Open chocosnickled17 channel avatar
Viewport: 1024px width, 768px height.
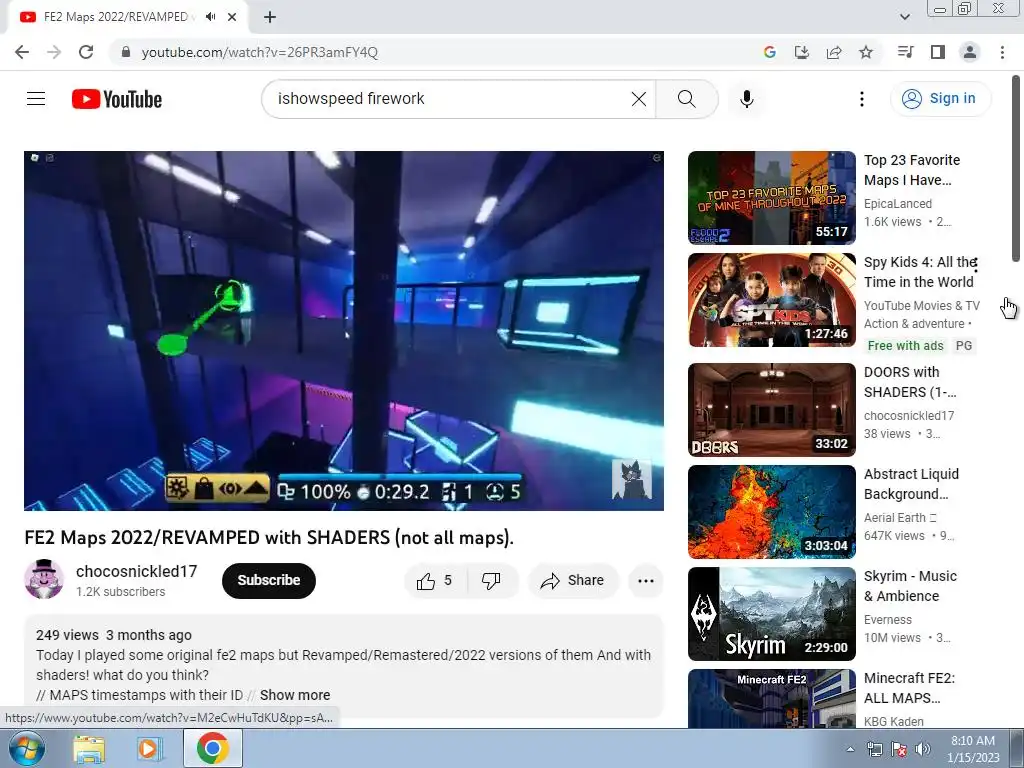pos(44,579)
